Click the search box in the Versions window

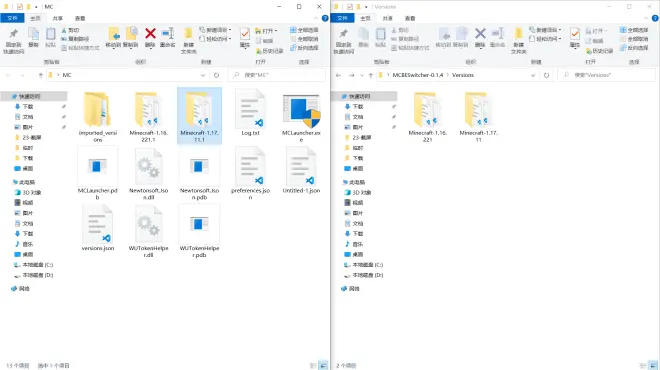click(607, 75)
